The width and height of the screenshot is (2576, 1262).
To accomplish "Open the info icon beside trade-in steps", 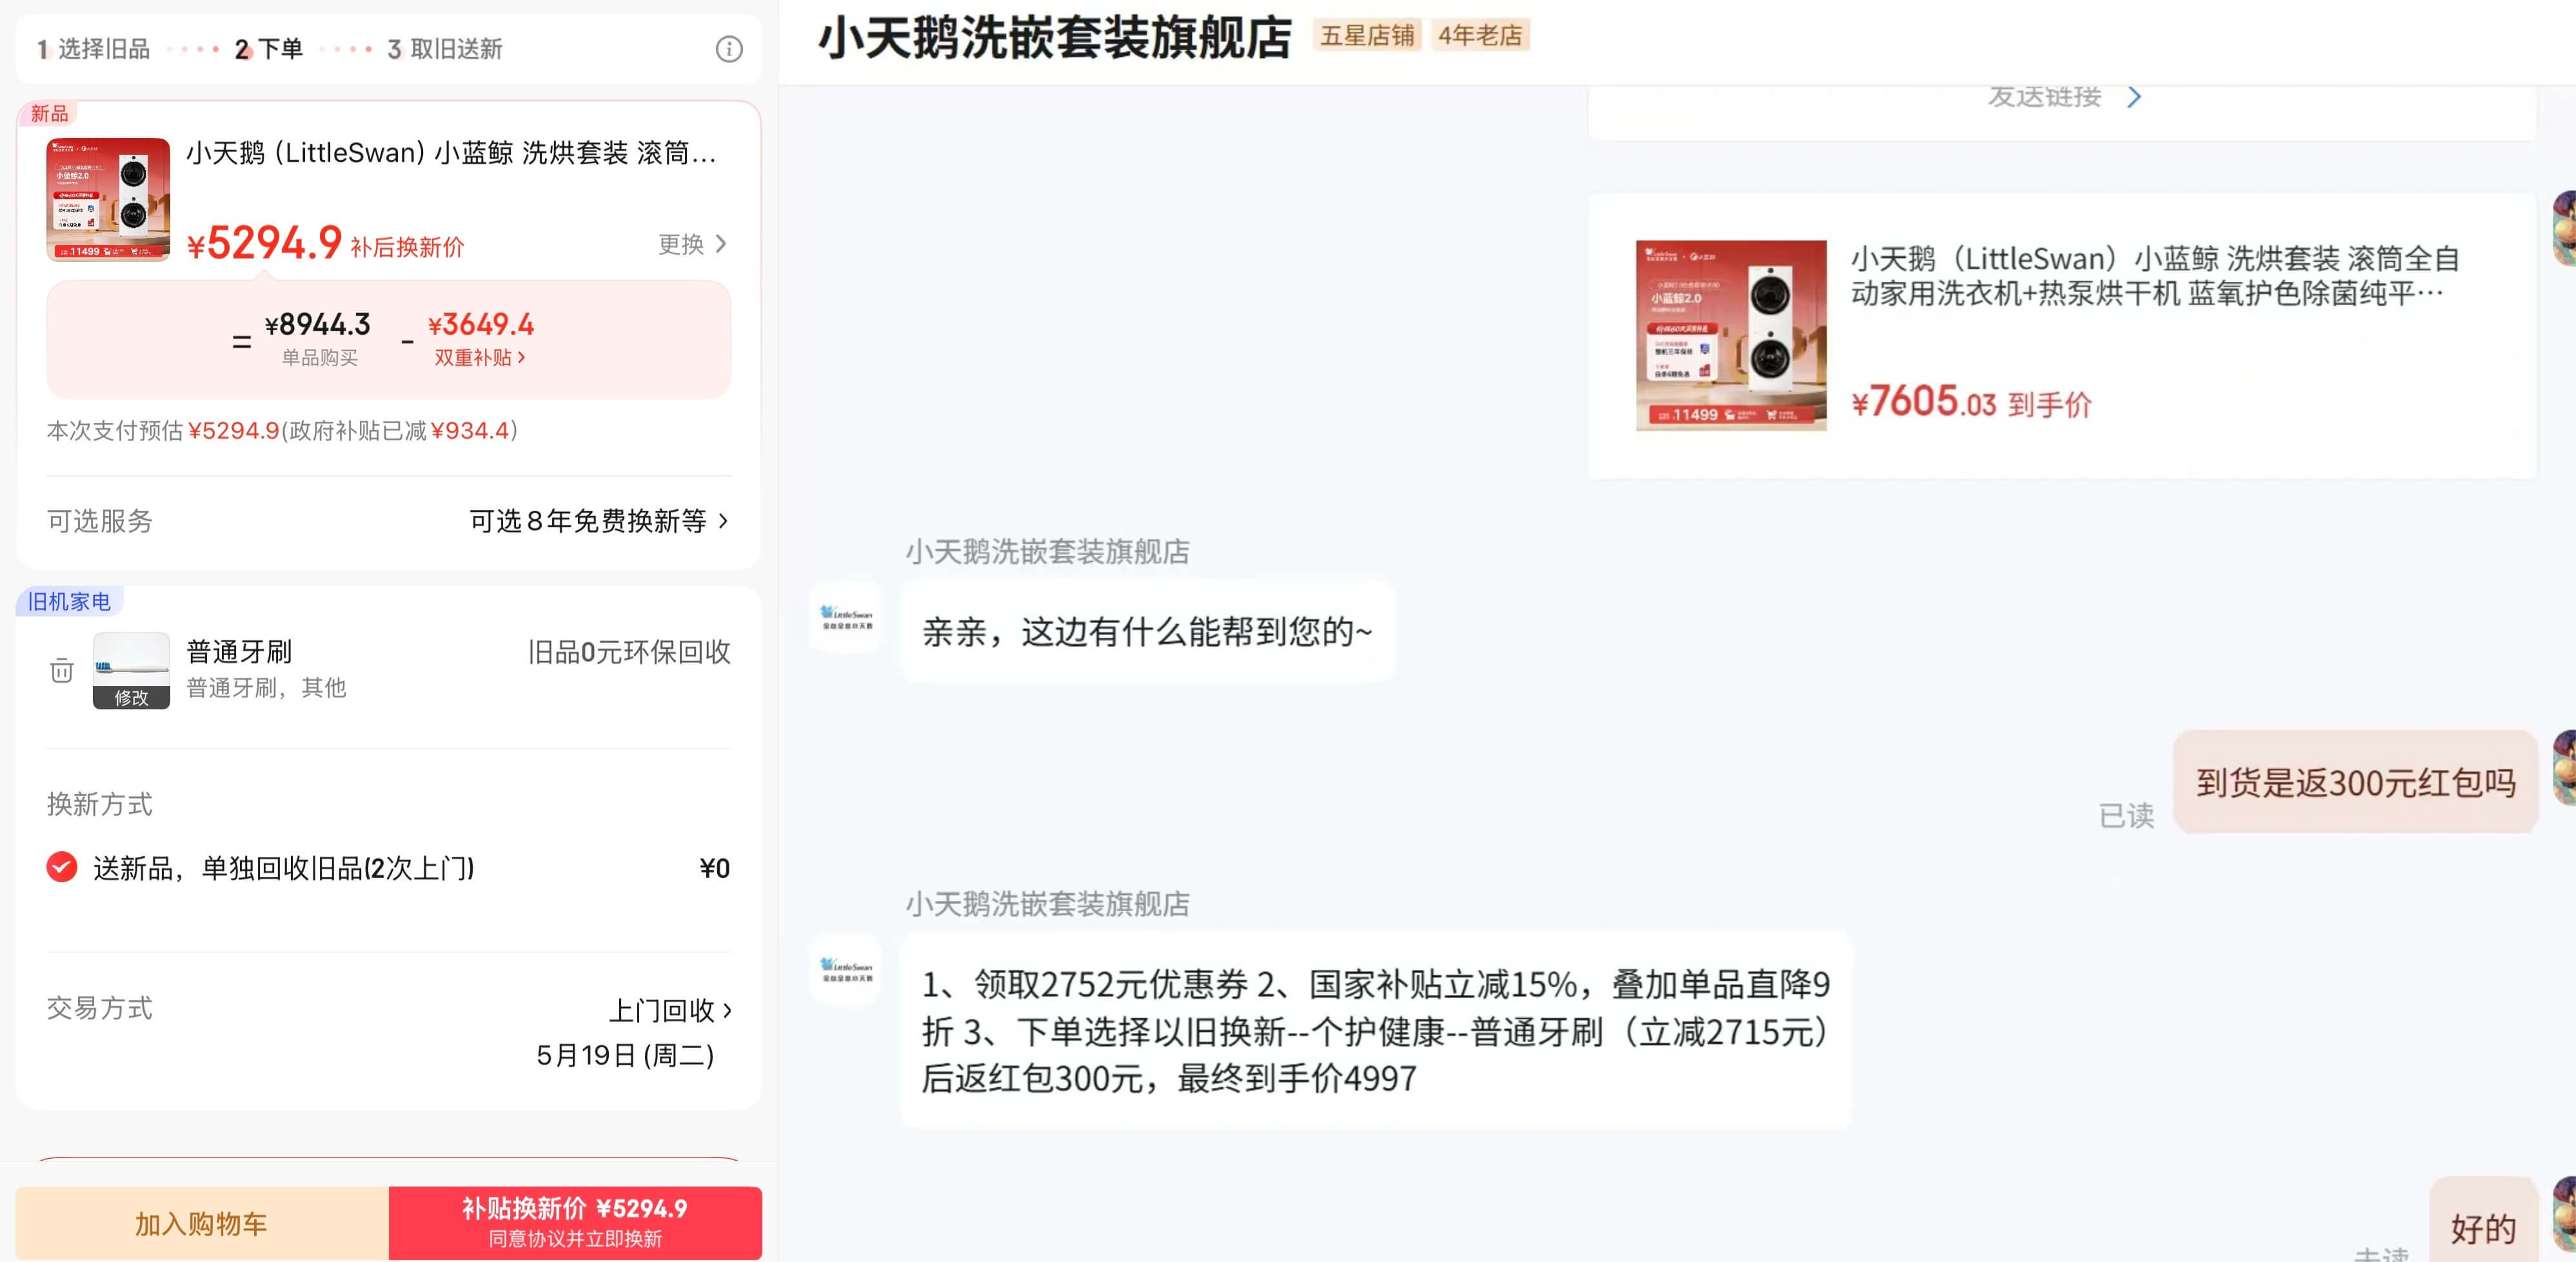I will click(x=729, y=49).
